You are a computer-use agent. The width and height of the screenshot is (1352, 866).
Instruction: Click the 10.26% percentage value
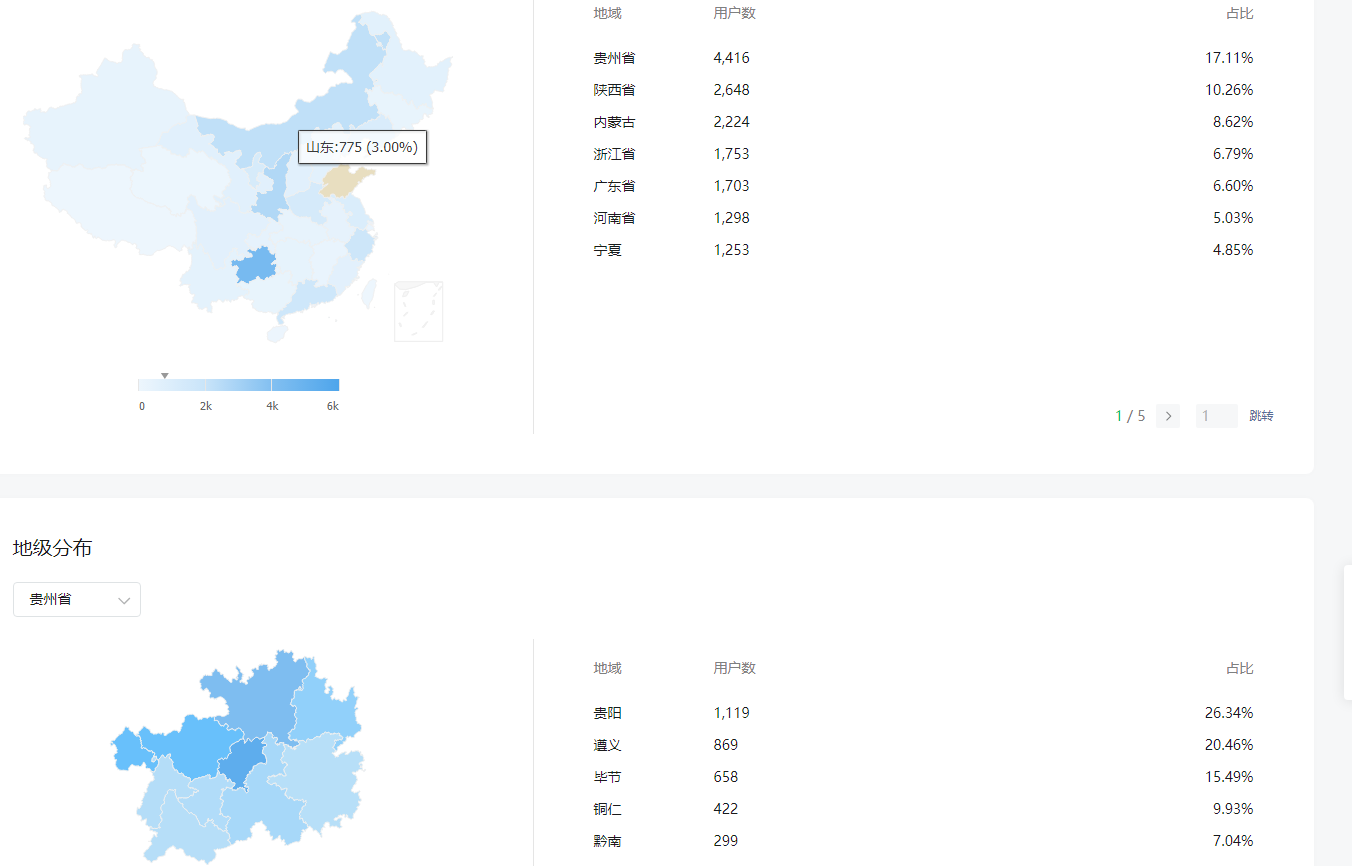[1229, 90]
